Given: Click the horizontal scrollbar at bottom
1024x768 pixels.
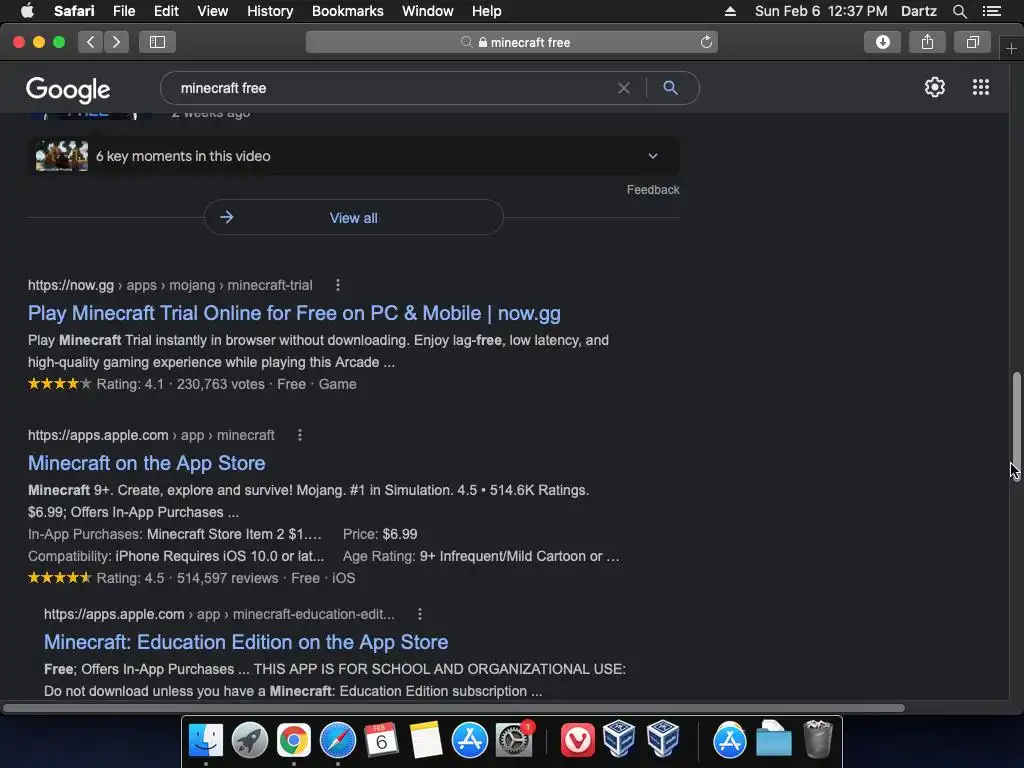Looking at the screenshot, I should tap(454, 708).
